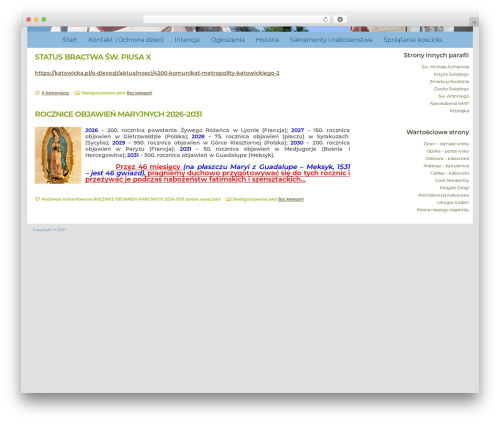This screenshot has width=500, height=423.
Task: Click the Our Lady of Guadalupe image
Action: point(58,155)
